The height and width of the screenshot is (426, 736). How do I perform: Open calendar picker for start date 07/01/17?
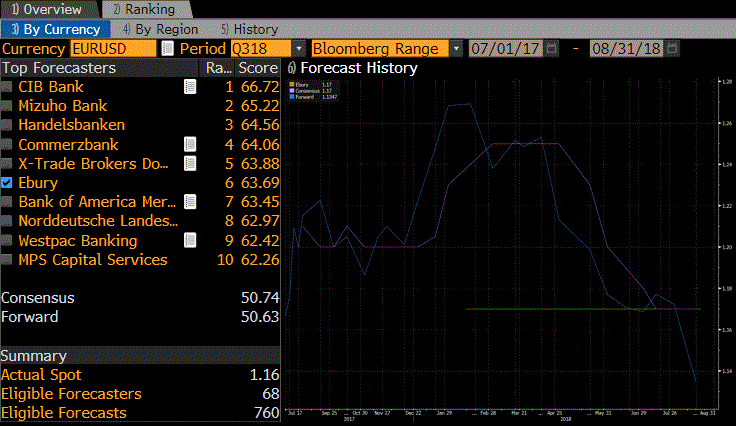pos(552,48)
